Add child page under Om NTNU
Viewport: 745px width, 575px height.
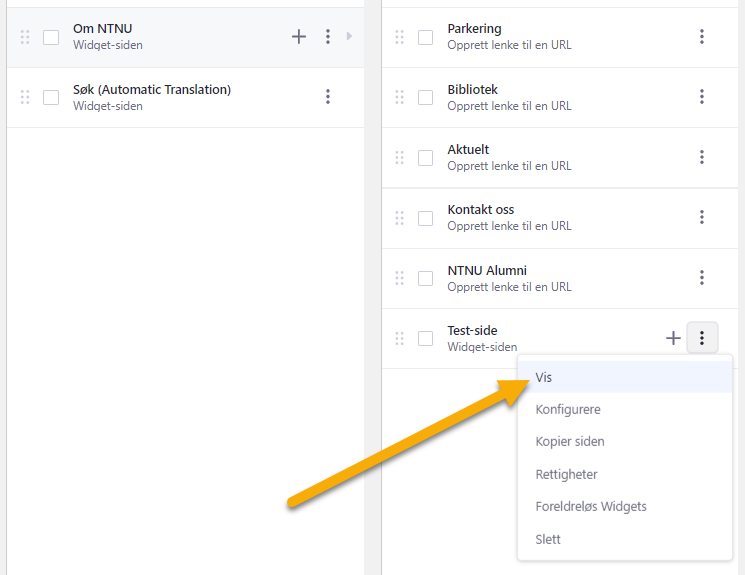point(299,37)
